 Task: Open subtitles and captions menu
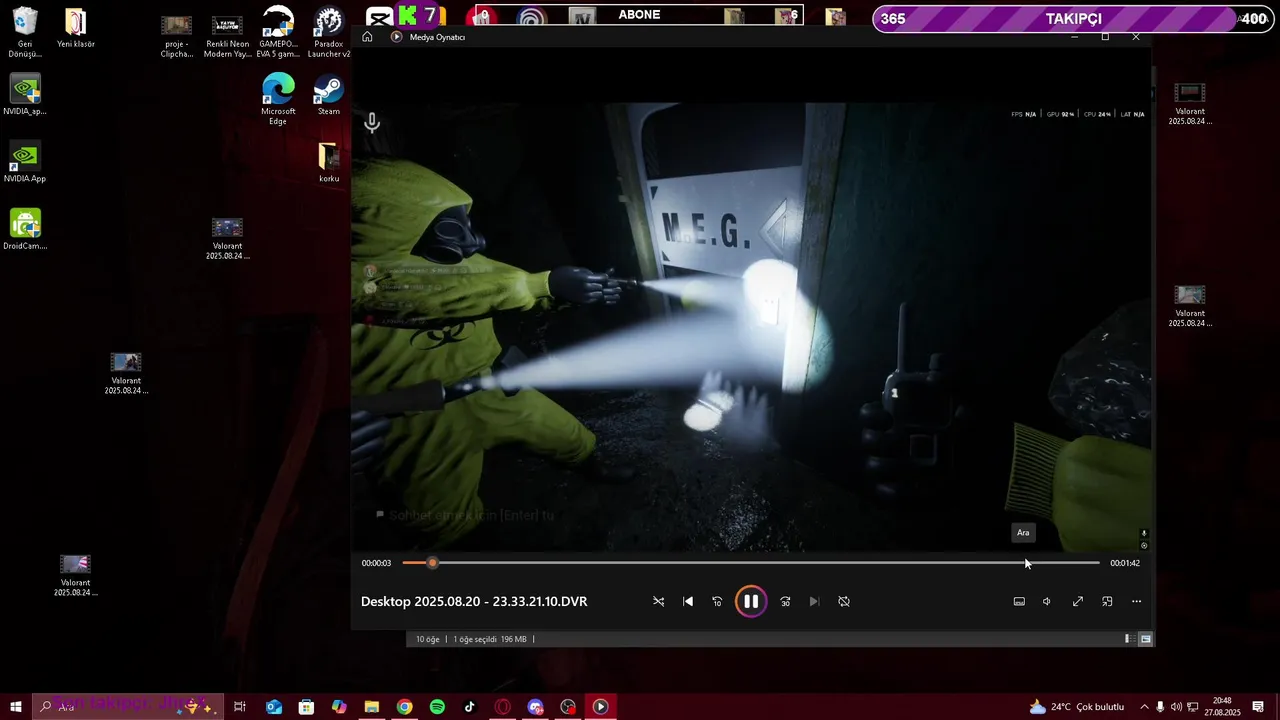(x=1019, y=601)
